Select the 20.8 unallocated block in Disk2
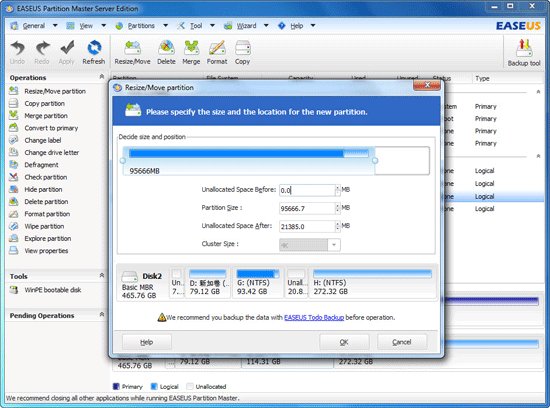Screen dimensions: 550x408 296,283
